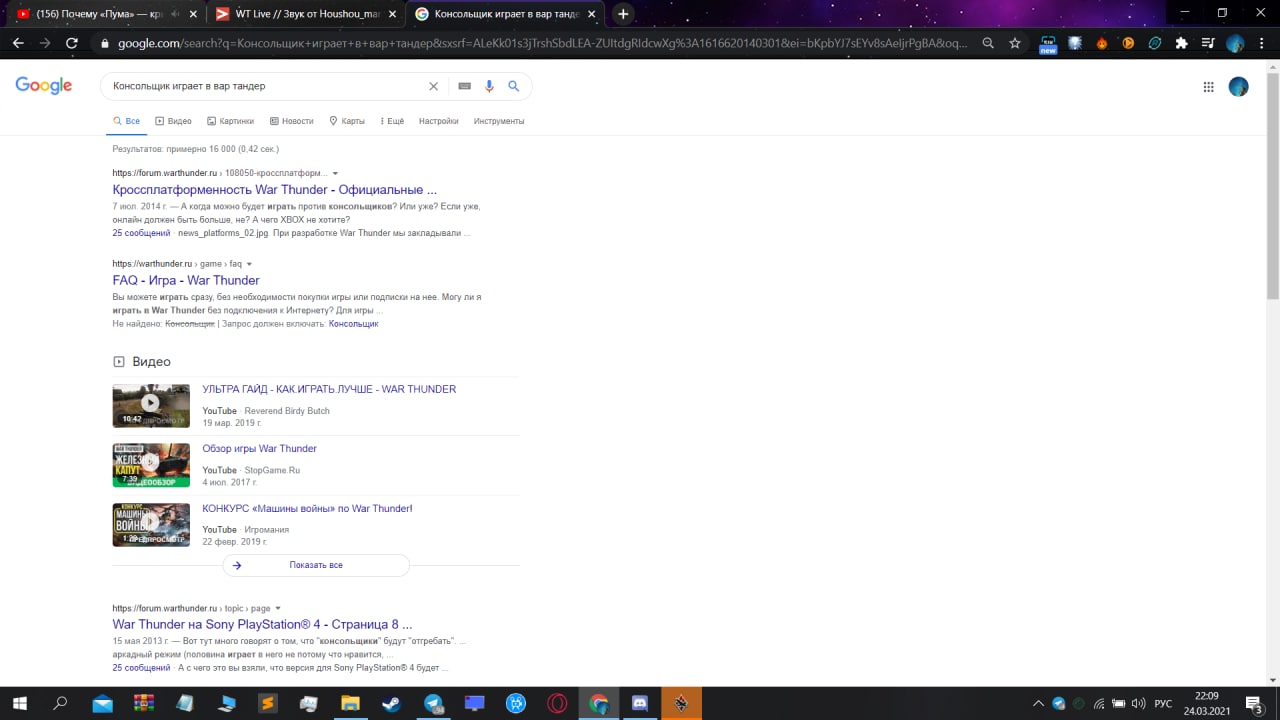Open the 'Ещё' more filters menu

coord(392,121)
